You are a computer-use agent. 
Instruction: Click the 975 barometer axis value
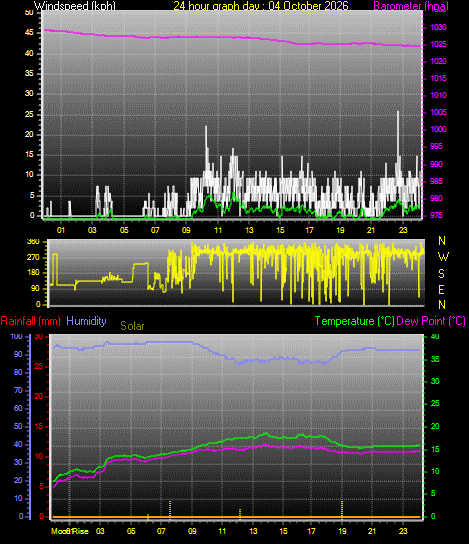tap(436, 215)
